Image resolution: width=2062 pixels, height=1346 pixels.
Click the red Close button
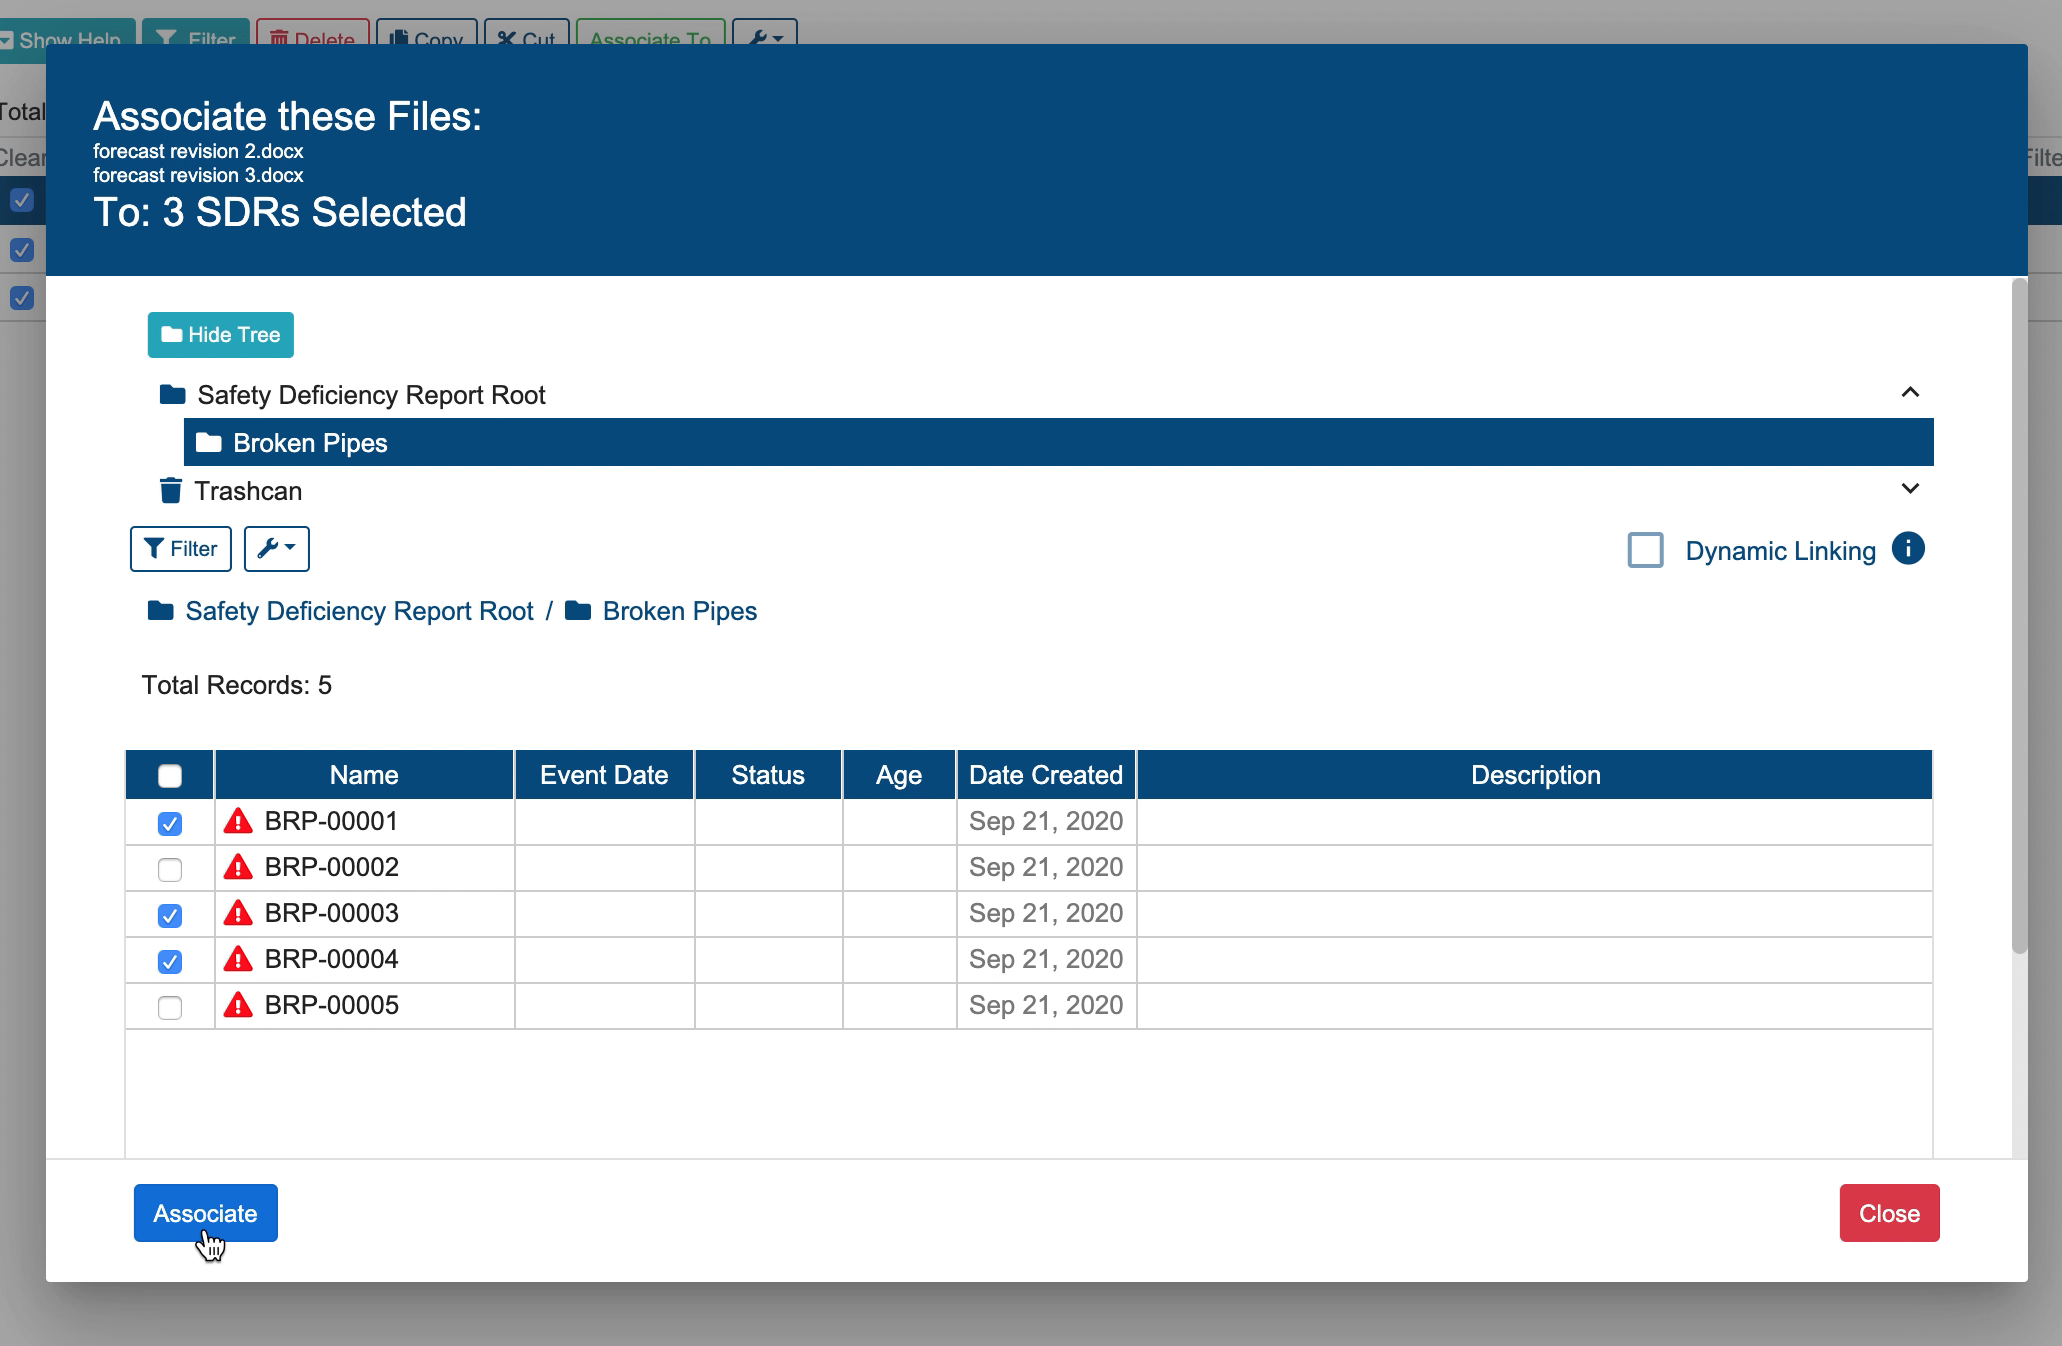[x=1889, y=1213]
